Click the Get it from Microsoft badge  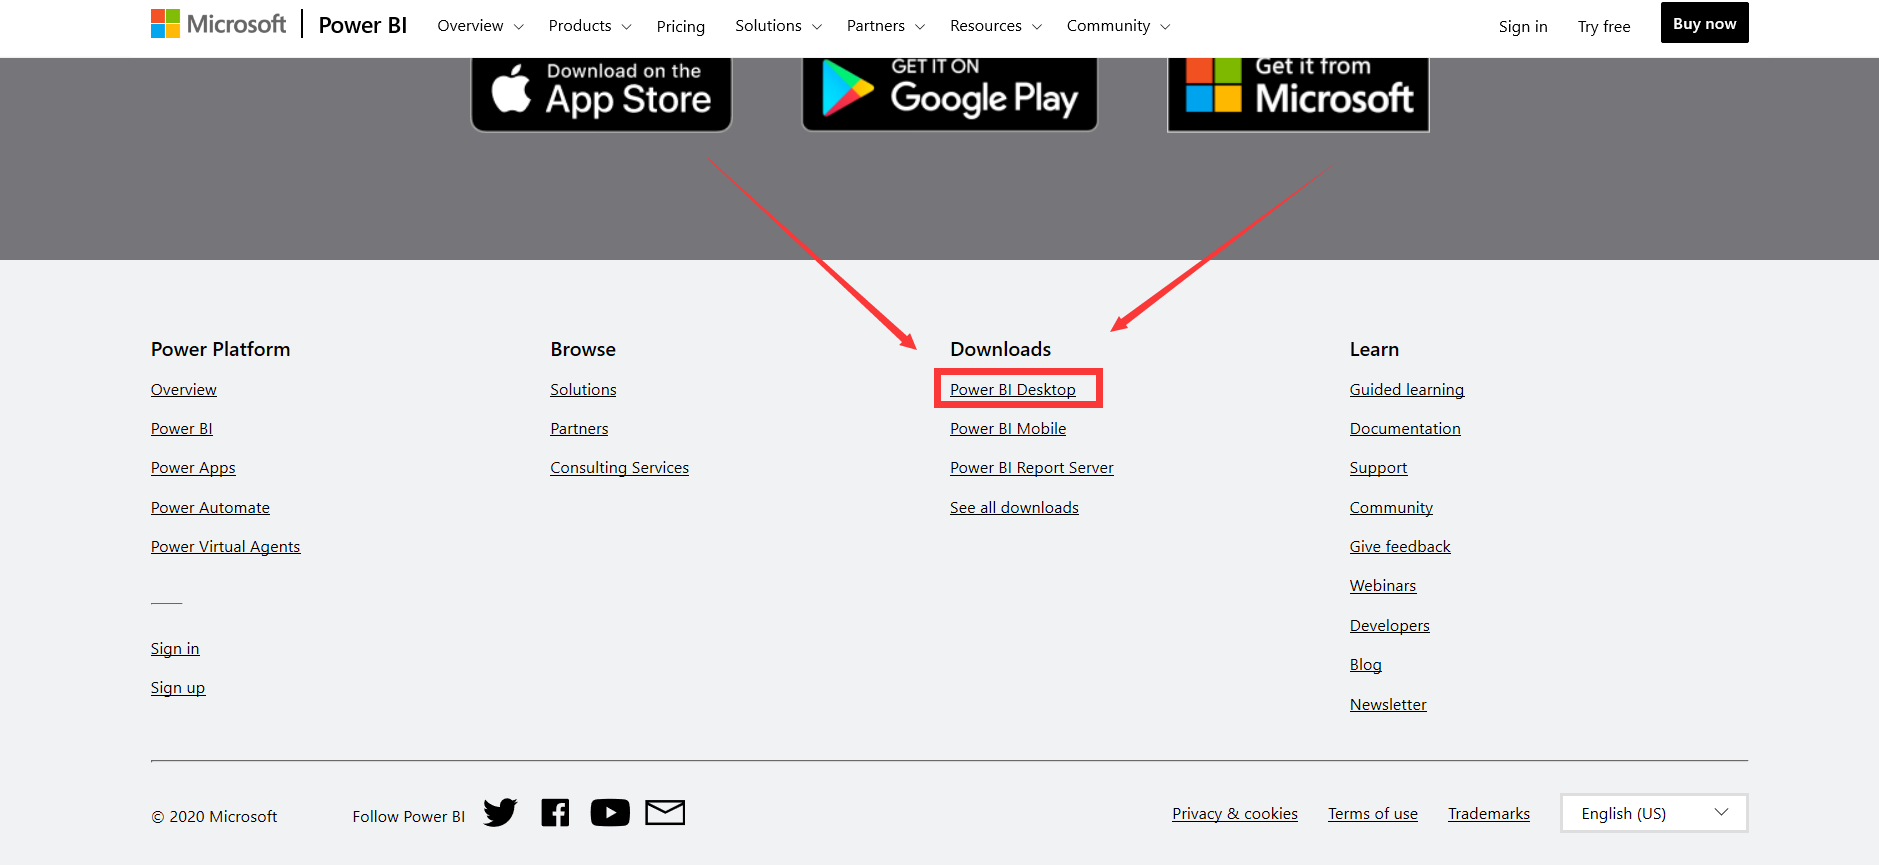click(x=1298, y=93)
